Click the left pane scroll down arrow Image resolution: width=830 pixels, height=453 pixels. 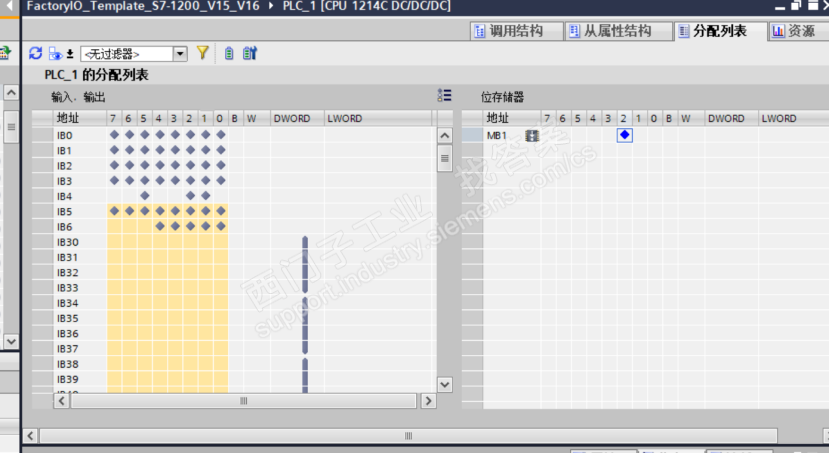pyautogui.click(x=11, y=341)
